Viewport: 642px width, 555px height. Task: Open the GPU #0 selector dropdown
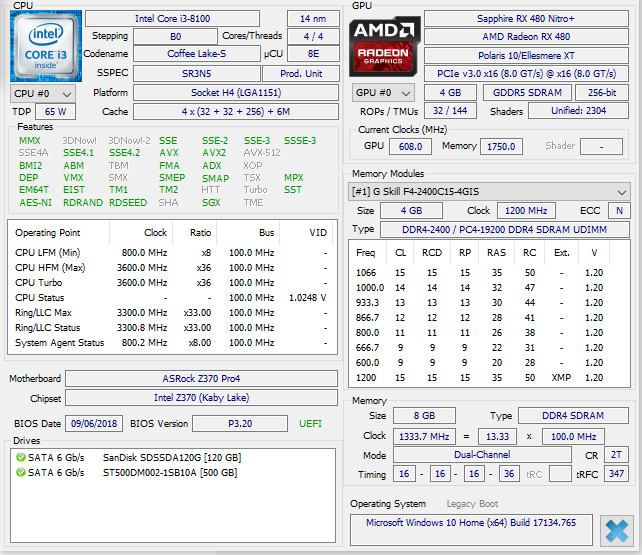tap(383, 93)
